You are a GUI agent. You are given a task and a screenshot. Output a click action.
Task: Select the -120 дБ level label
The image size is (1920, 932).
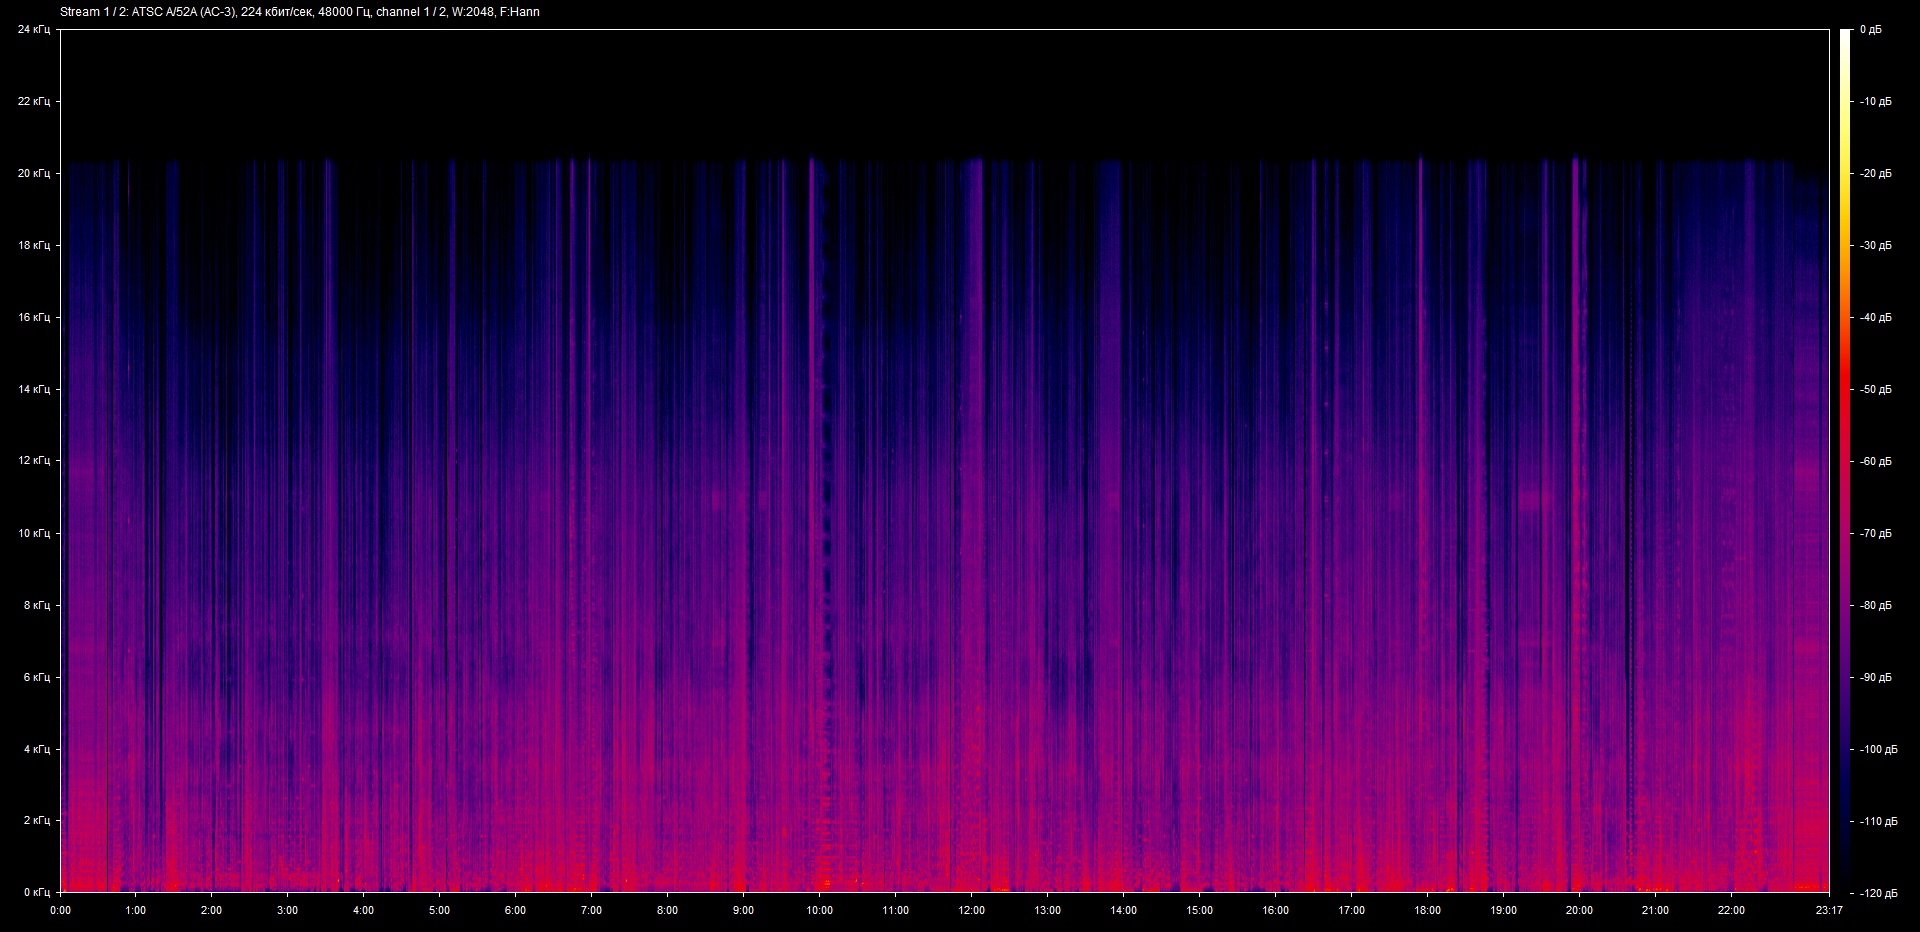(x=1878, y=893)
